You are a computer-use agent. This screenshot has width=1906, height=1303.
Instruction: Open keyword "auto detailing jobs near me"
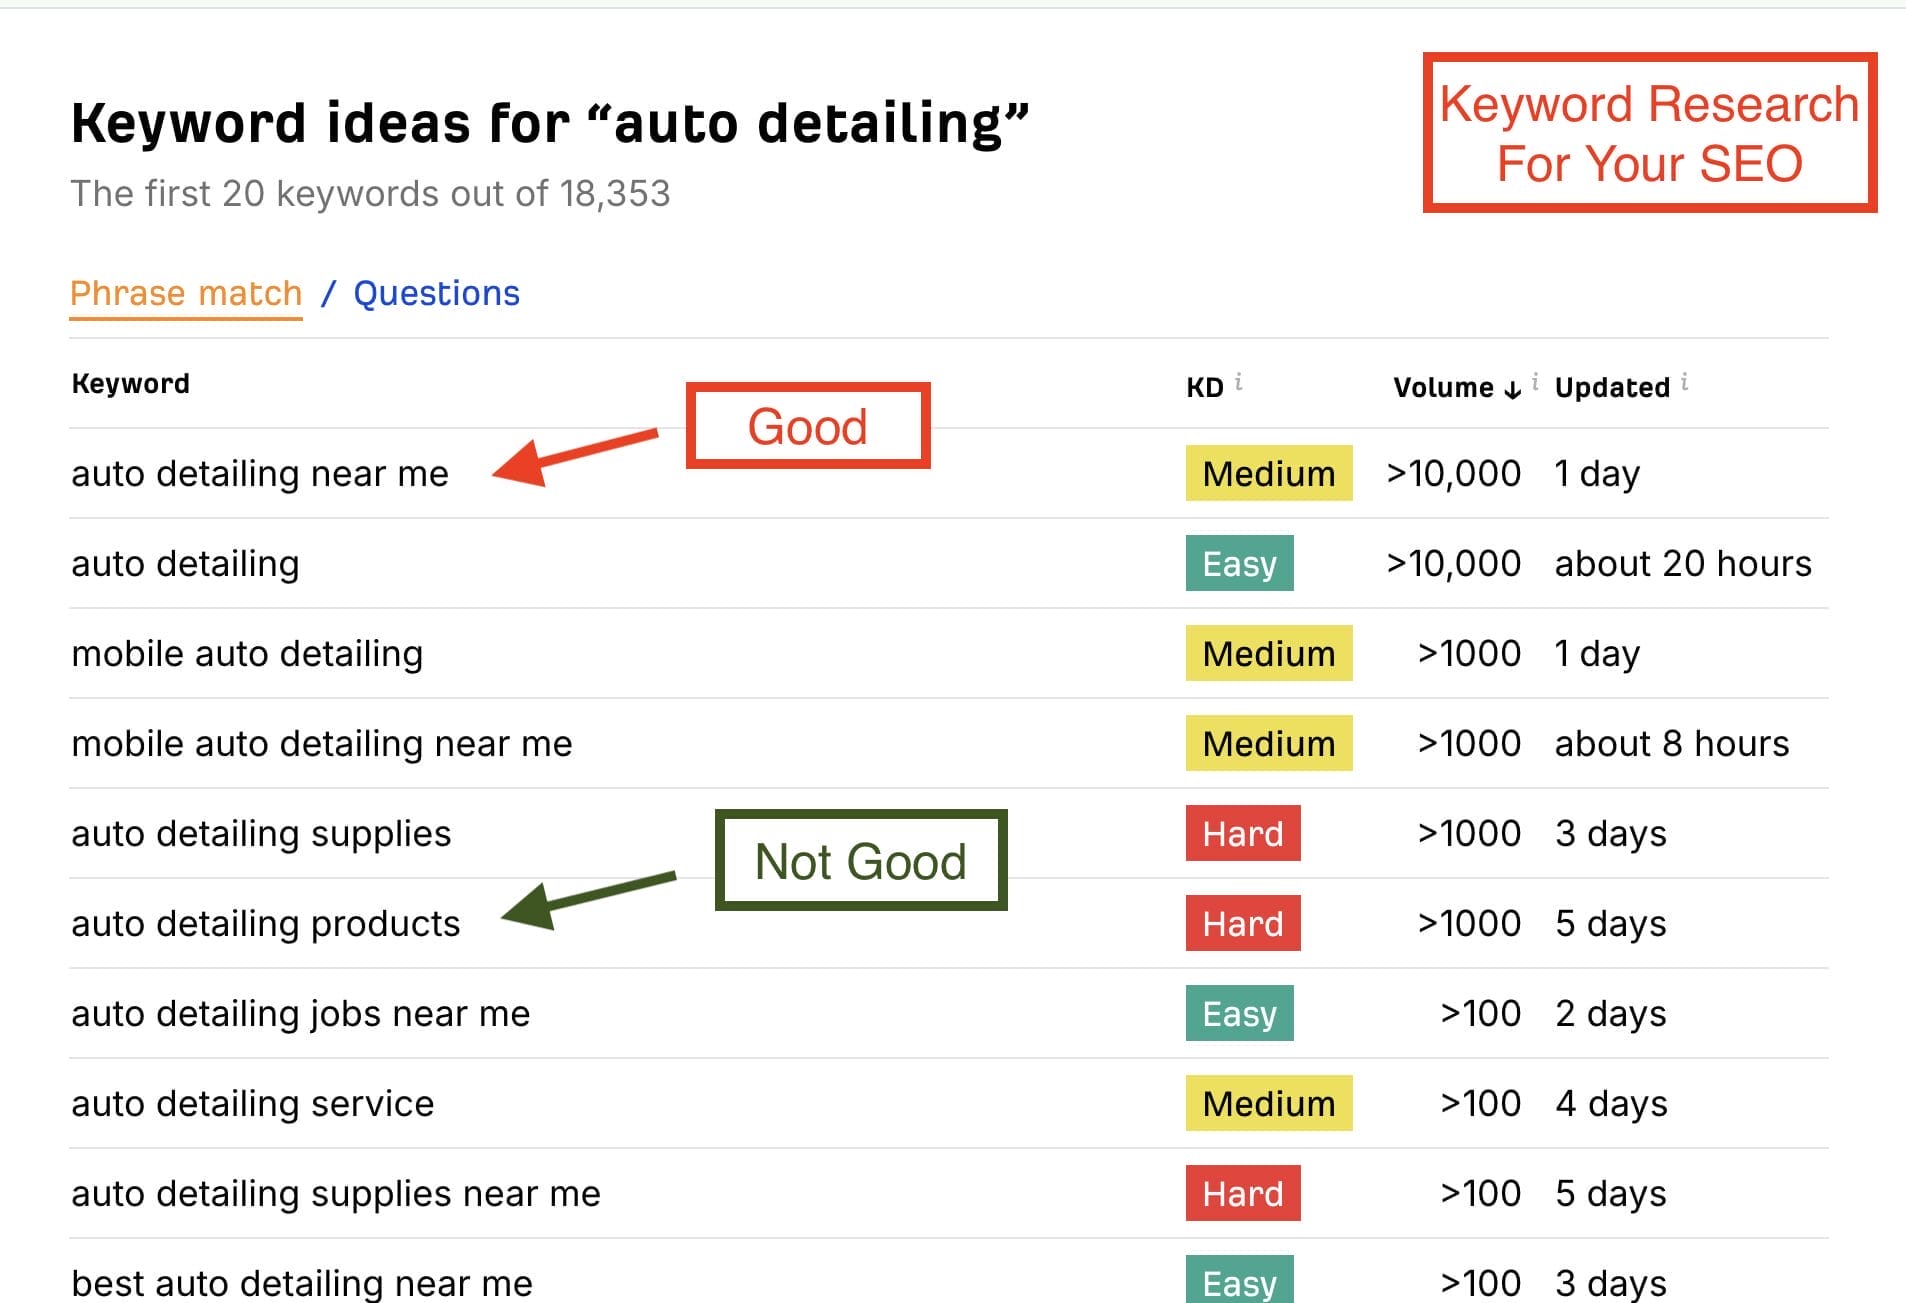click(x=300, y=1013)
